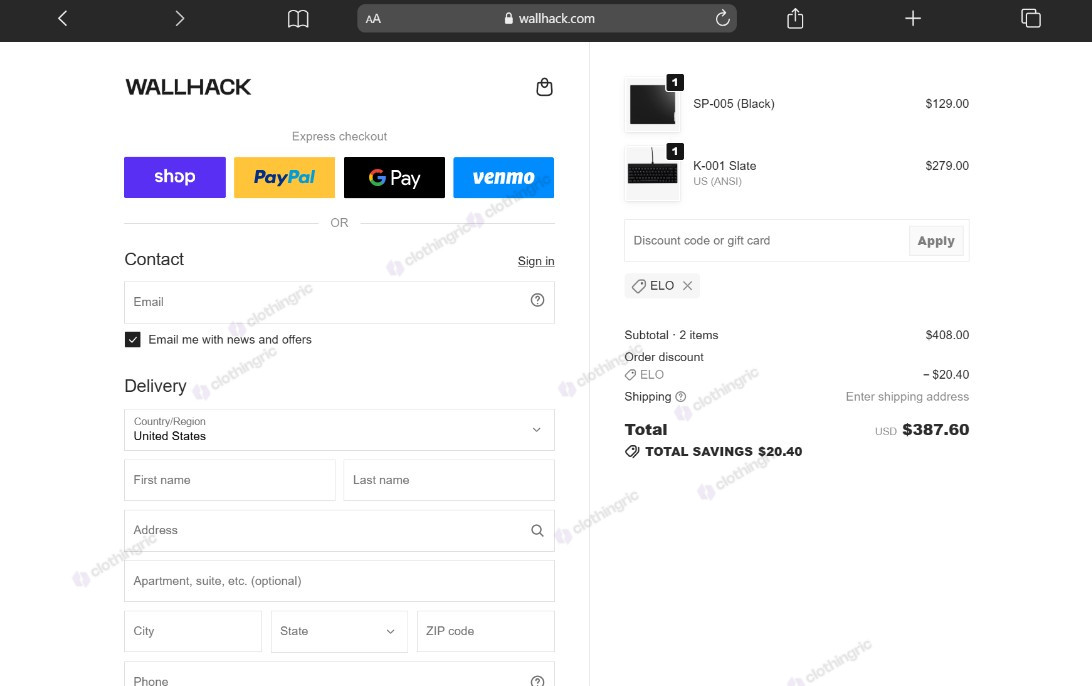This screenshot has width=1092, height=686.
Task: Click the WALLHACK store logo
Action: click(188, 87)
